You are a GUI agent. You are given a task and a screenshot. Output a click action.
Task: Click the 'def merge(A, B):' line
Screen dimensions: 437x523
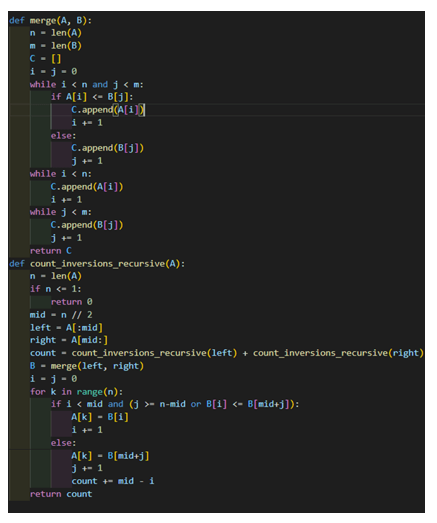click(x=50, y=20)
